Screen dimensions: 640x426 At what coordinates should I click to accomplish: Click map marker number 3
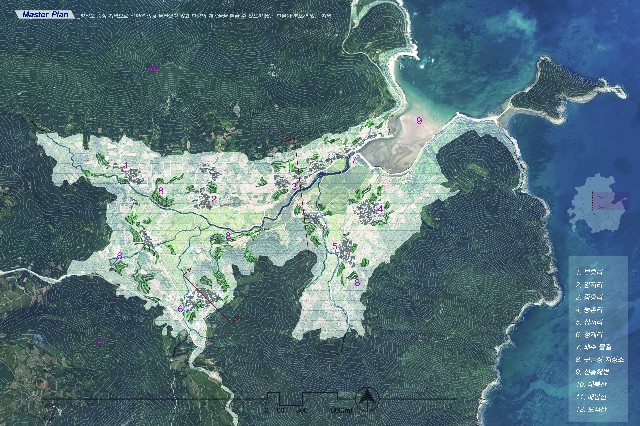[293, 186]
